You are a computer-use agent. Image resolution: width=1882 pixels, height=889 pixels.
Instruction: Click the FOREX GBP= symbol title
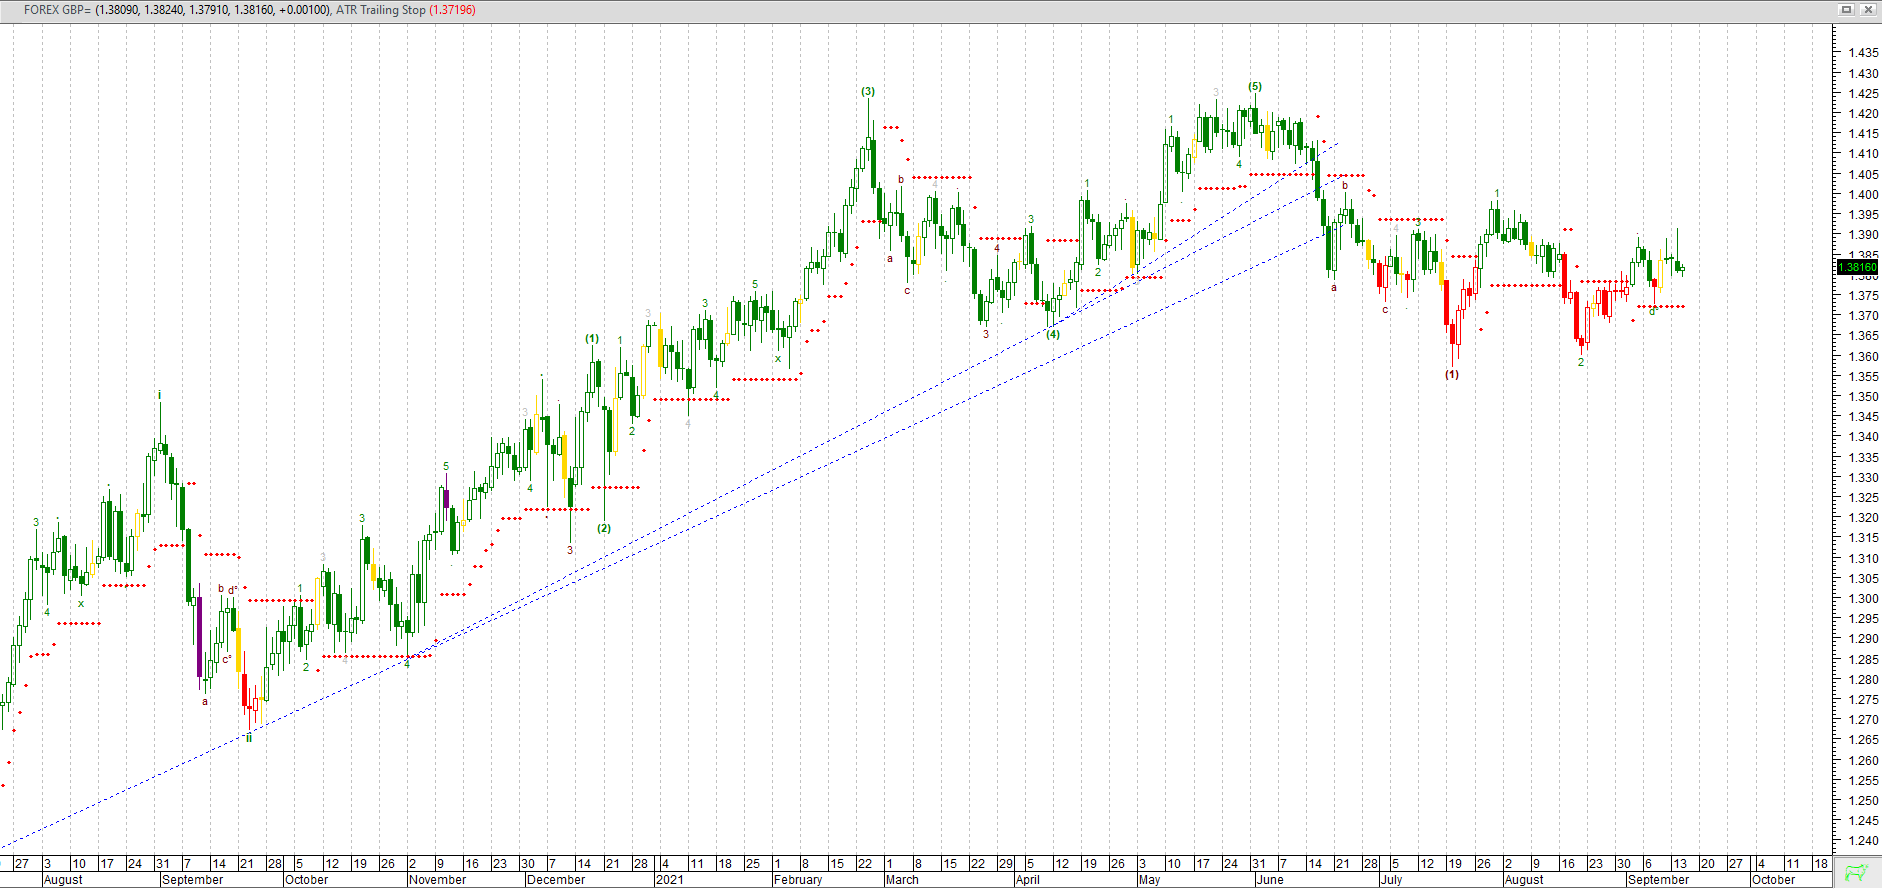57,10
